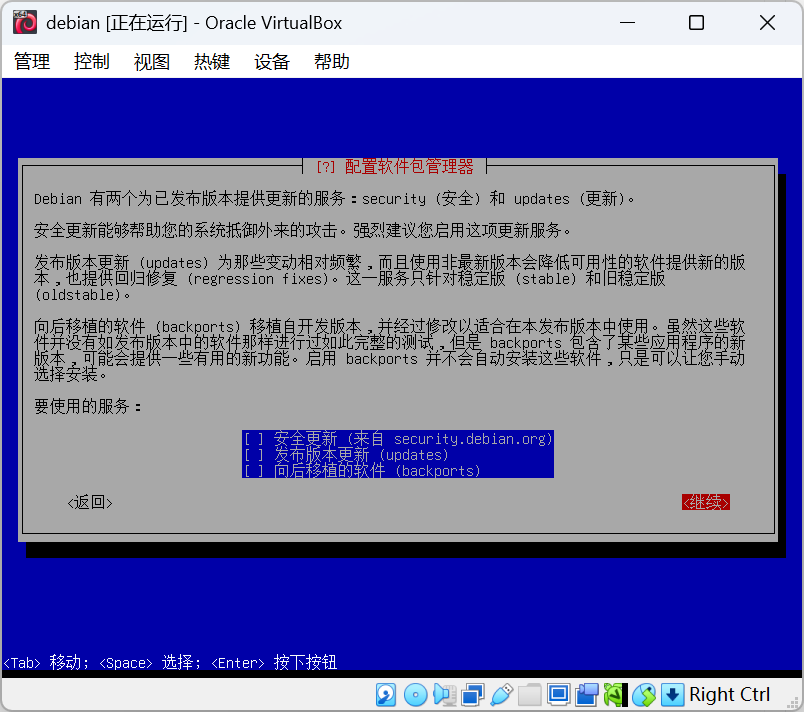
Task: Click the VirtualBox logo in the title bar
Action: [x=25, y=23]
